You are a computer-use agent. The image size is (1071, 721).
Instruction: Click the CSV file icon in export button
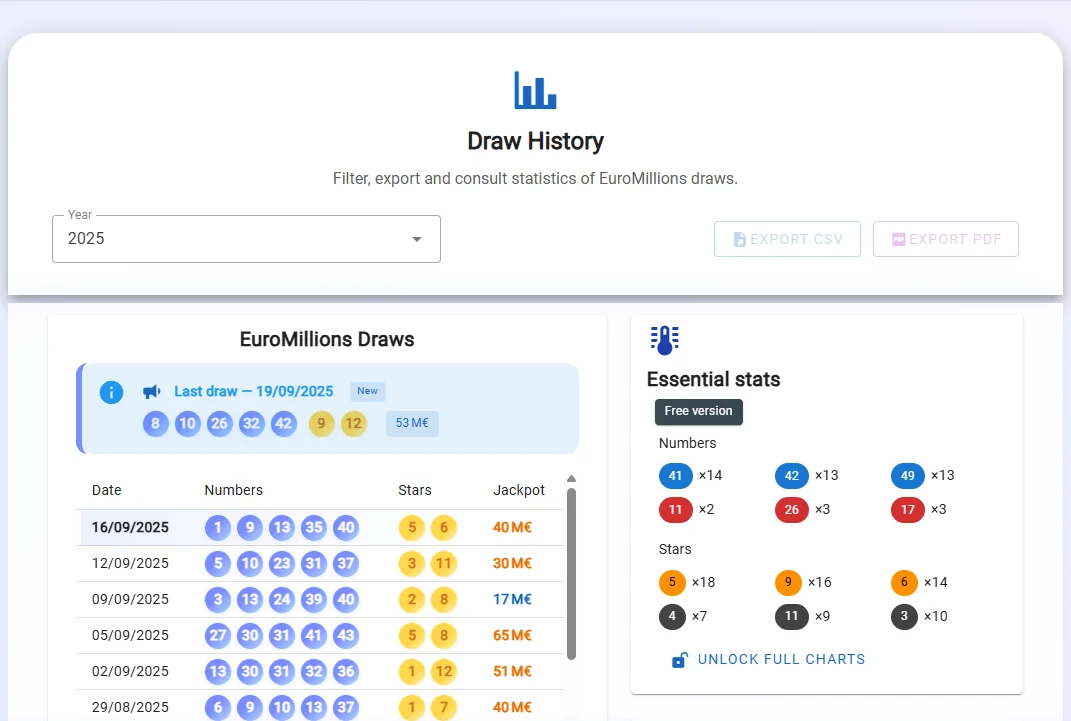(740, 240)
